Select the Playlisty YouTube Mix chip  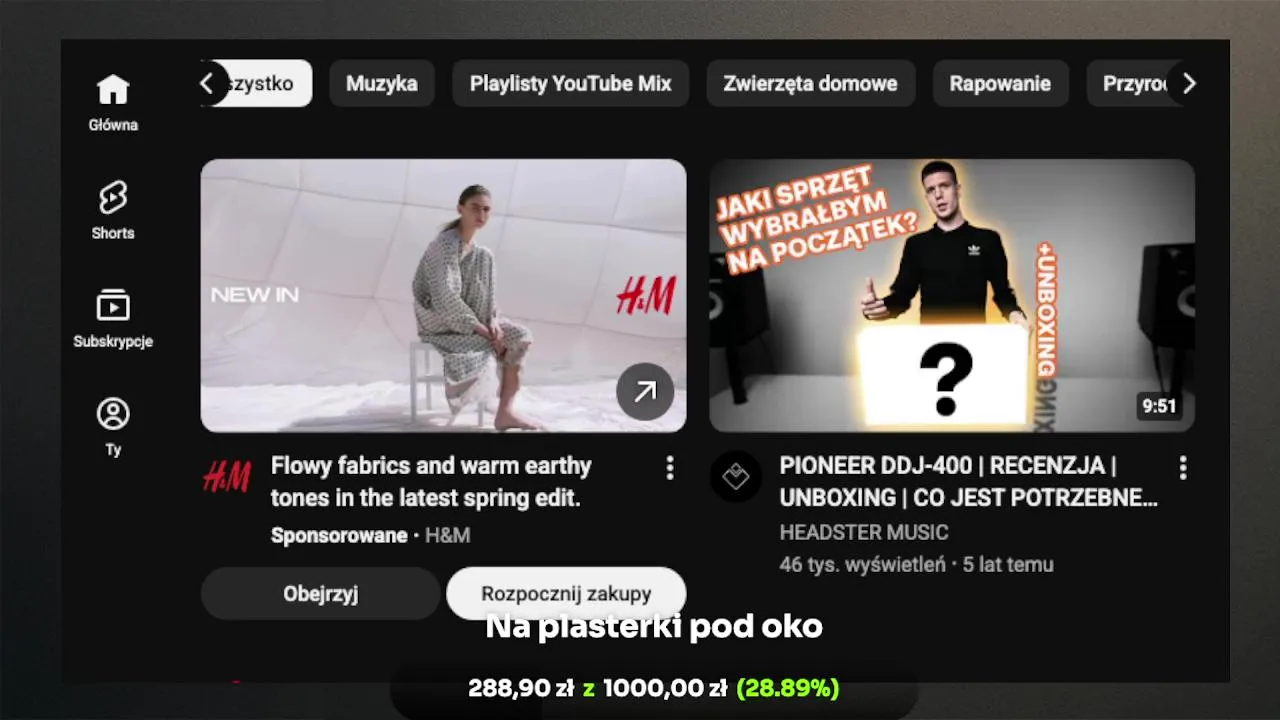pyautogui.click(x=571, y=83)
